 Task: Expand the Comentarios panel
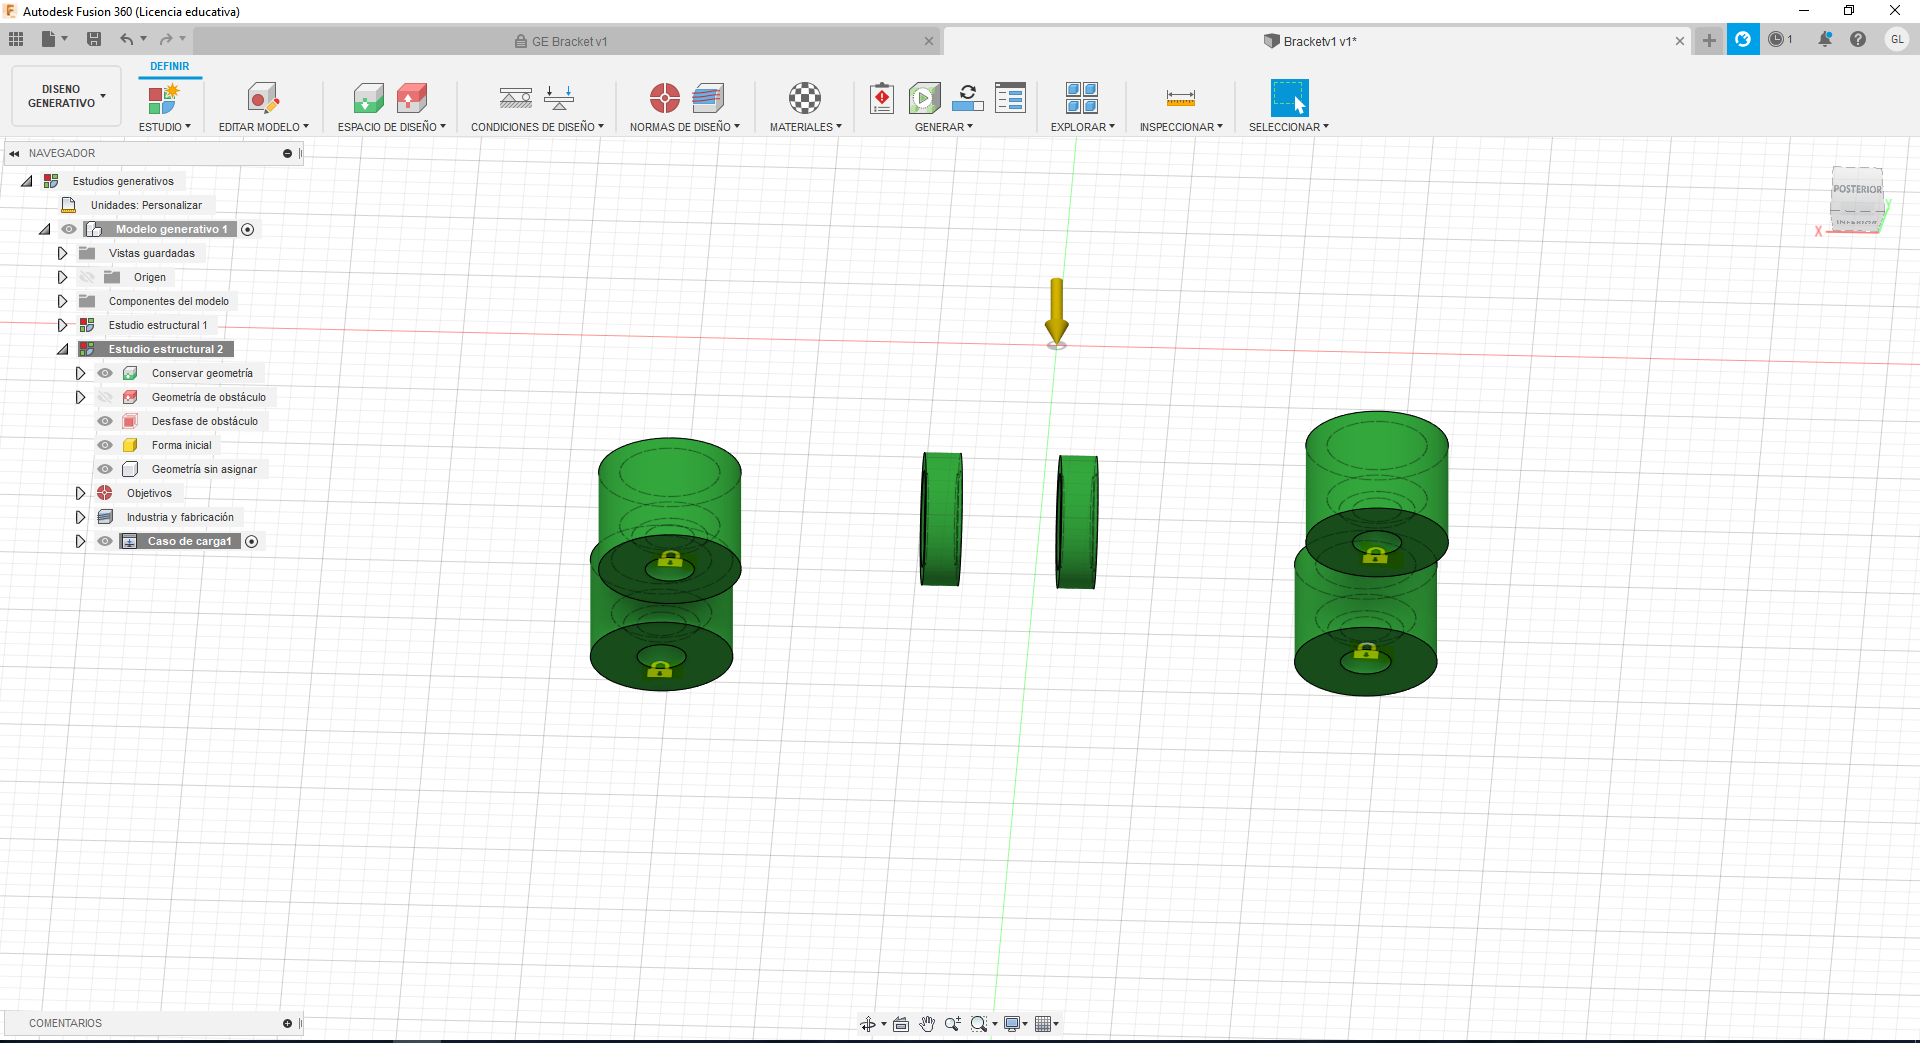[x=287, y=1023]
